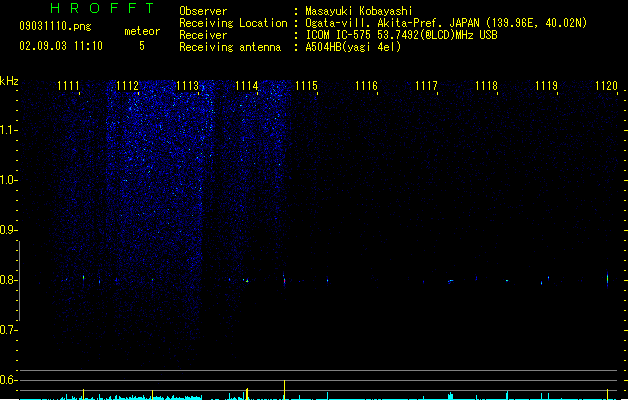Viewport: 629px width, 400px height.
Task: Click time marker 1115
Action: (x=306, y=86)
